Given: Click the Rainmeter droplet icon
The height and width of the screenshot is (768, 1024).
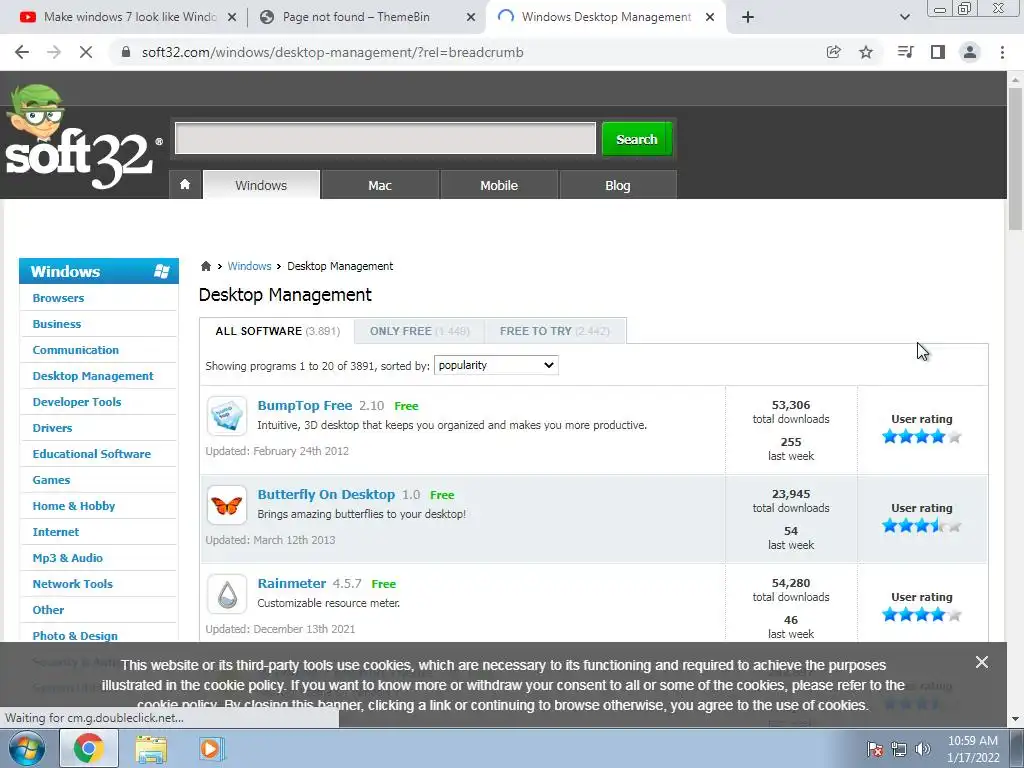Looking at the screenshot, I should [x=227, y=594].
